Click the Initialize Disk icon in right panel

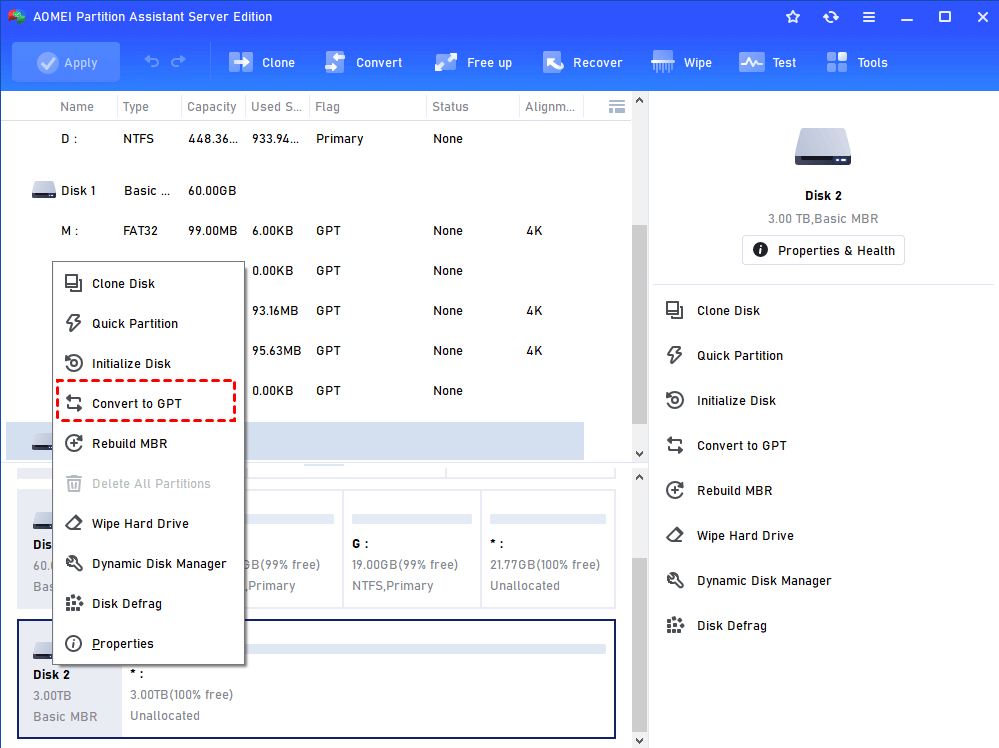(x=675, y=400)
